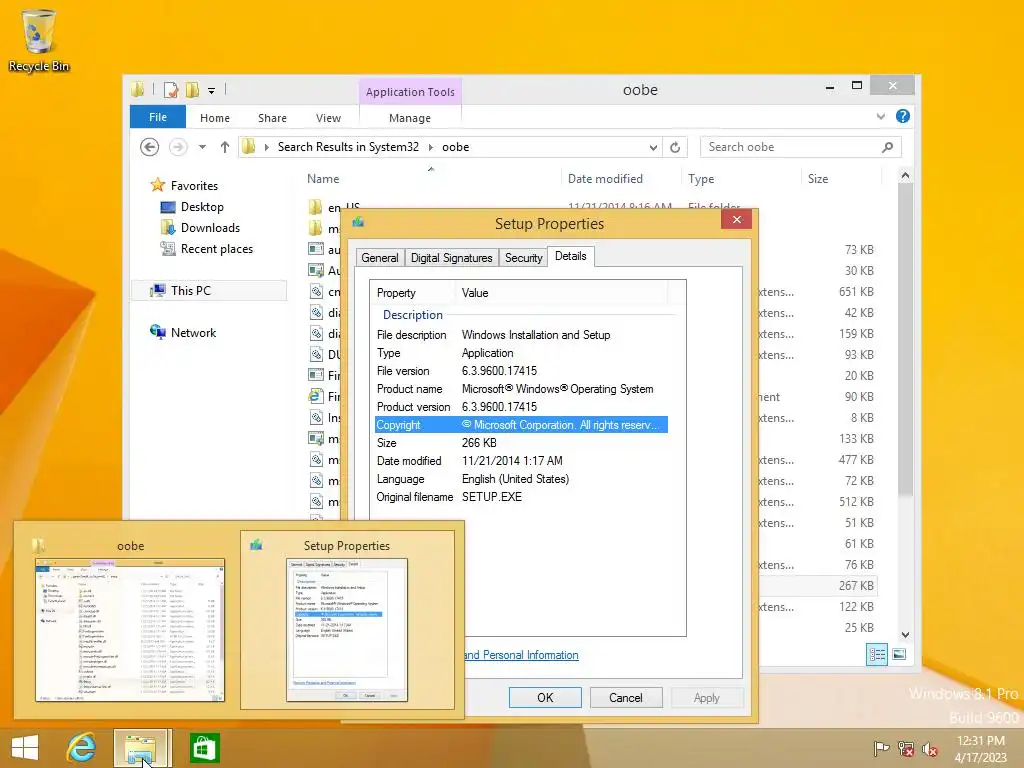Open the File menu tab

(x=158, y=117)
